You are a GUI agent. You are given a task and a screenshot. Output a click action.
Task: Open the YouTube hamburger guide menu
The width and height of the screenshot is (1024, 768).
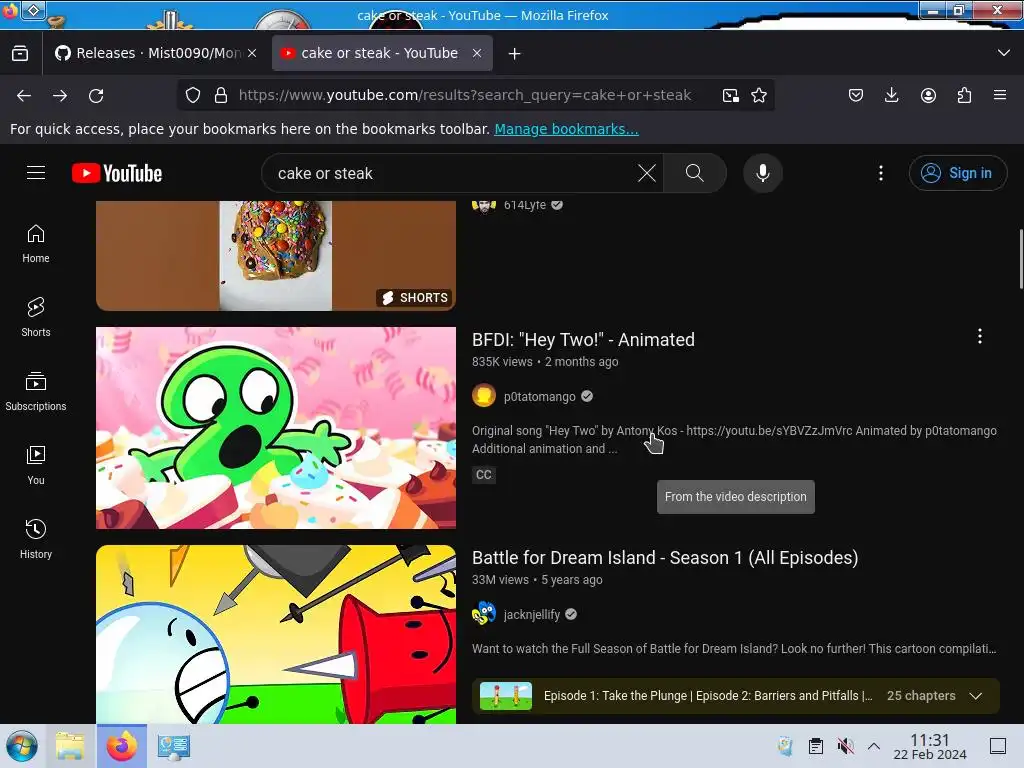pos(36,173)
